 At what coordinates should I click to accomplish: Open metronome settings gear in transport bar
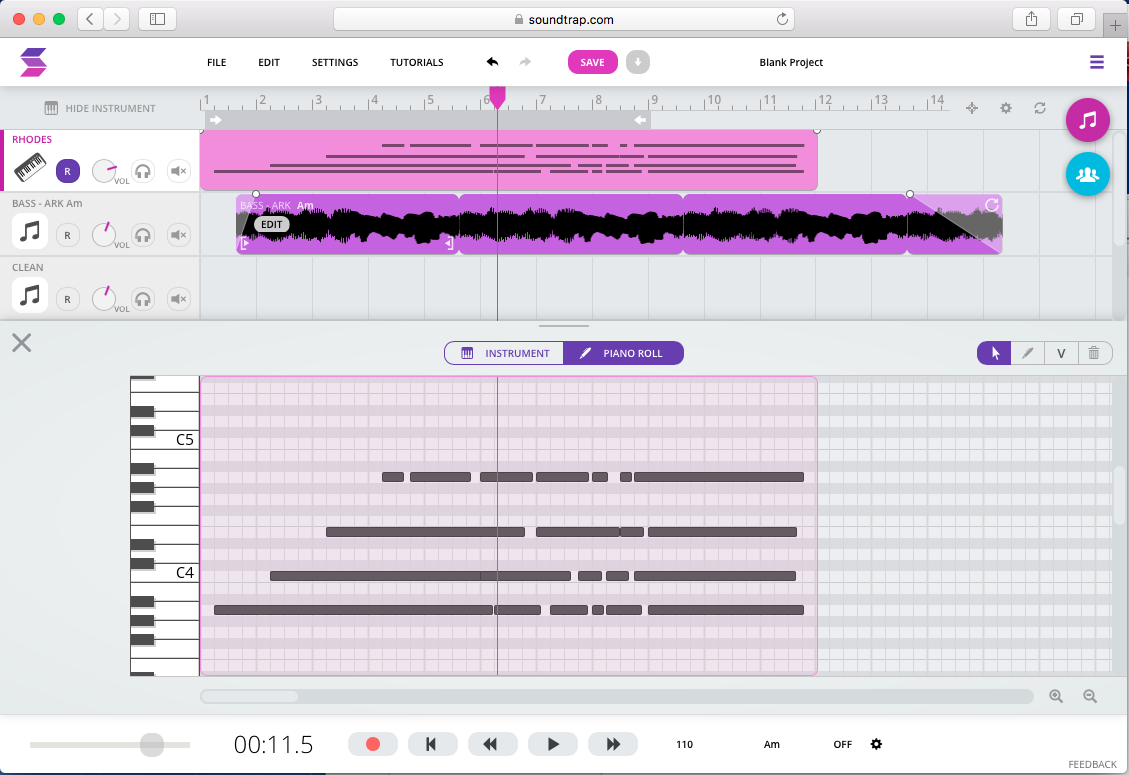pyautogui.click(x=877, y=744)
